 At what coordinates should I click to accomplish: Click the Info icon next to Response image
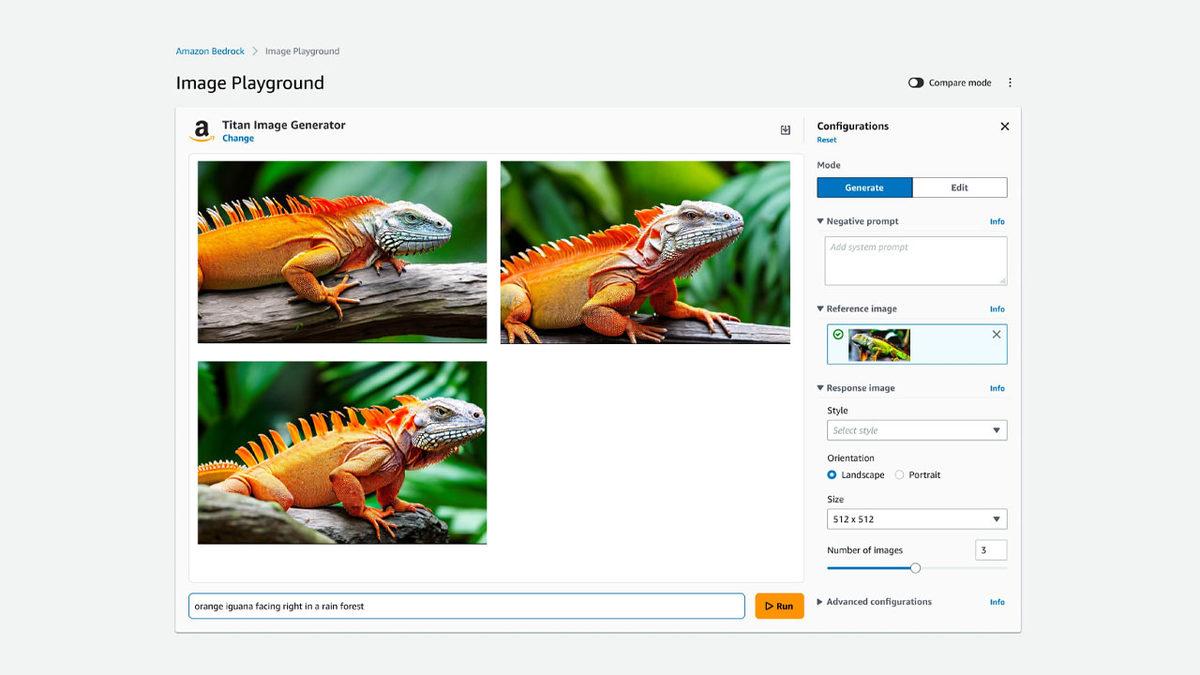click(x=997, y=388)
